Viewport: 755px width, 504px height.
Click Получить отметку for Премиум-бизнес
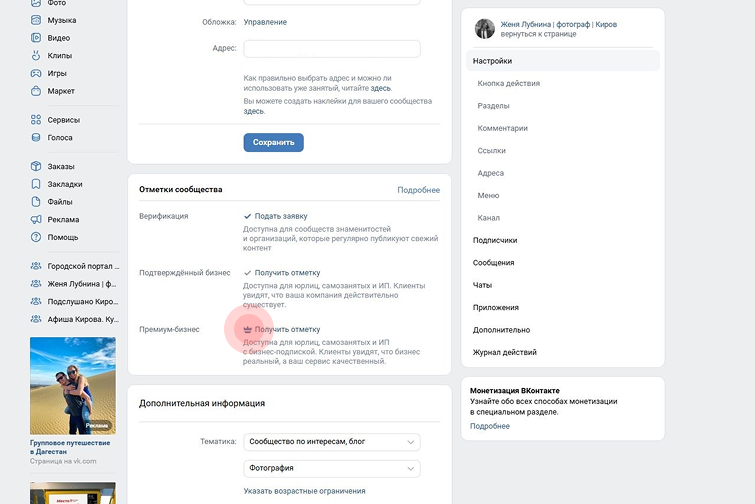(x=287, y=329)
